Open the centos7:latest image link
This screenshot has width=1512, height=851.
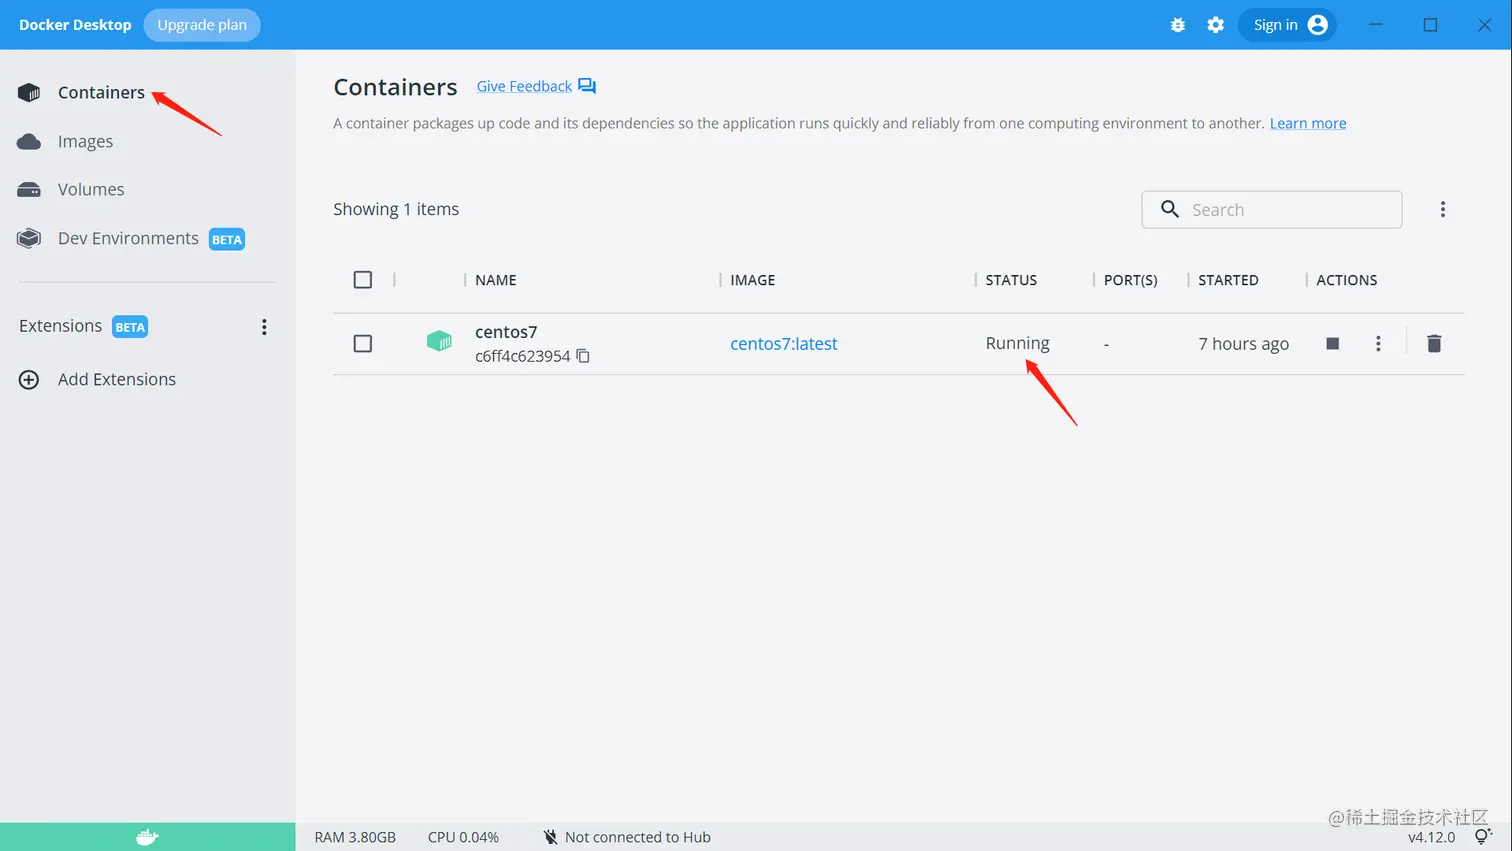(784, 344)
